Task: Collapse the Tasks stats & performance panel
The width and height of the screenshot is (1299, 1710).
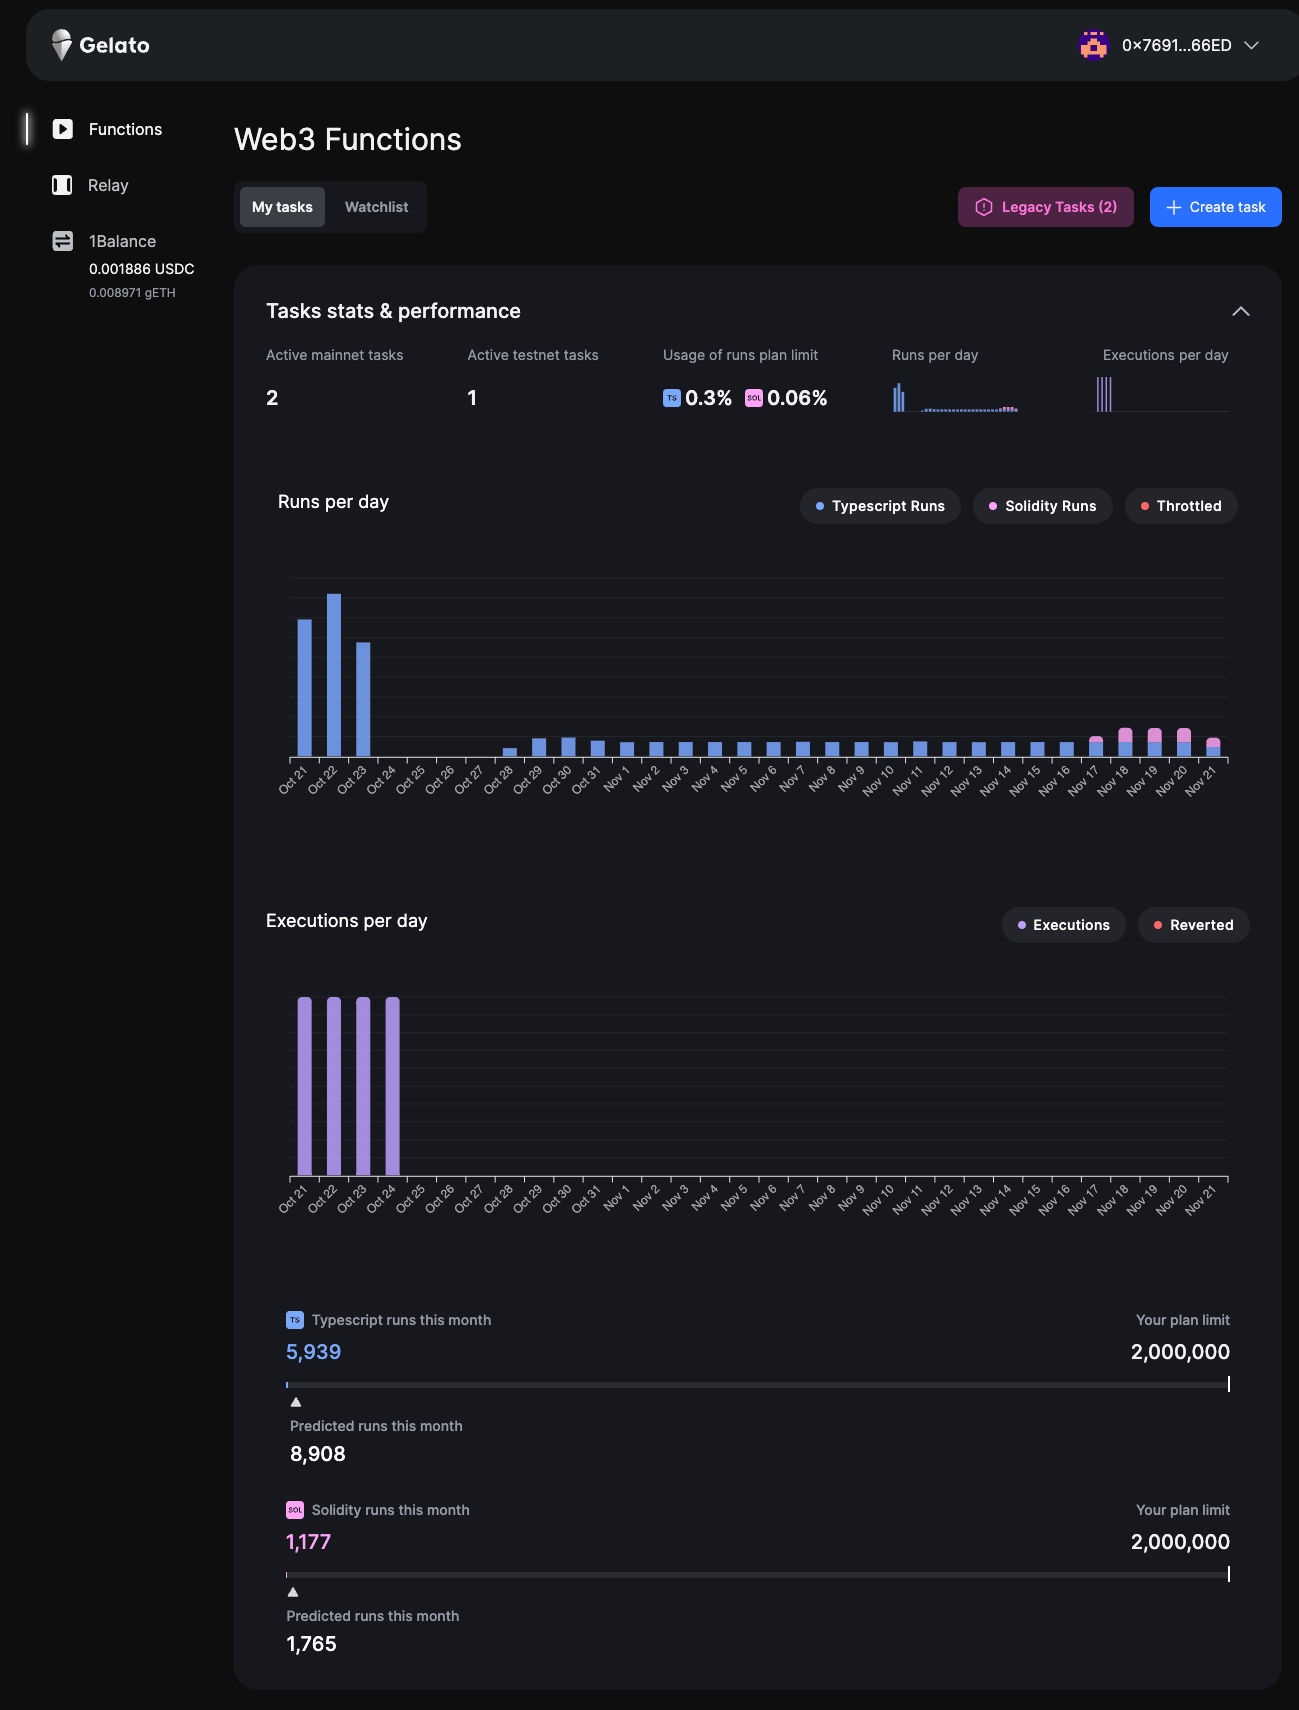Action: [x=1241, y=311]
